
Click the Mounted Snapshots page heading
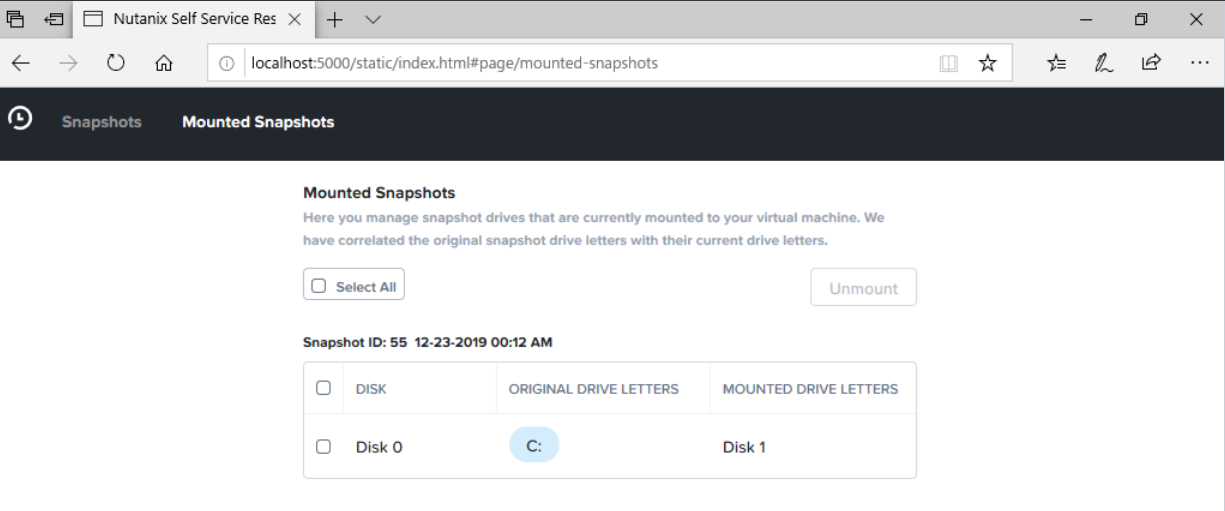coord(379,193)
